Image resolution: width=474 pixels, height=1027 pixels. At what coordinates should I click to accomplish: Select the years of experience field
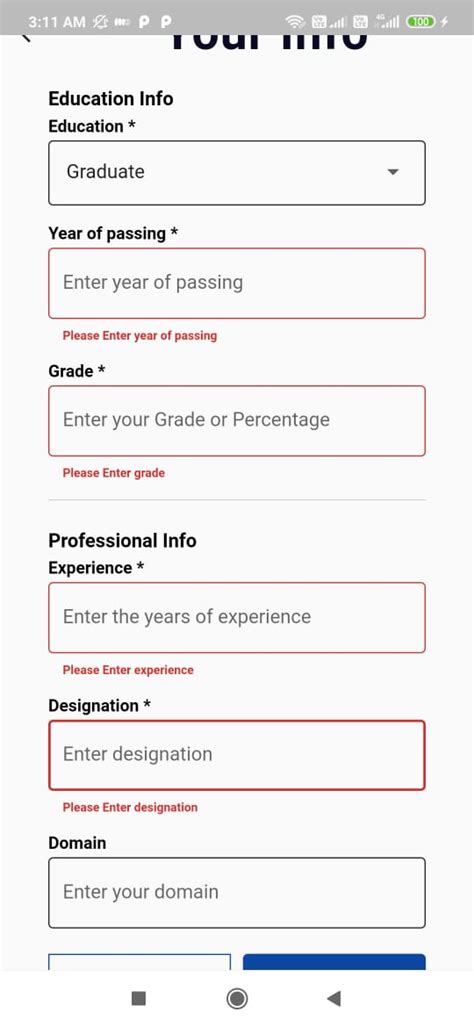click(x=236, y=618)
